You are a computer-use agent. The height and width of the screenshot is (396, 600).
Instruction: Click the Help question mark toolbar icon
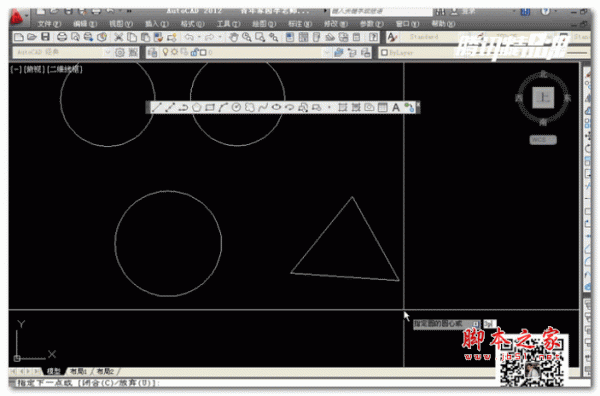373,37
